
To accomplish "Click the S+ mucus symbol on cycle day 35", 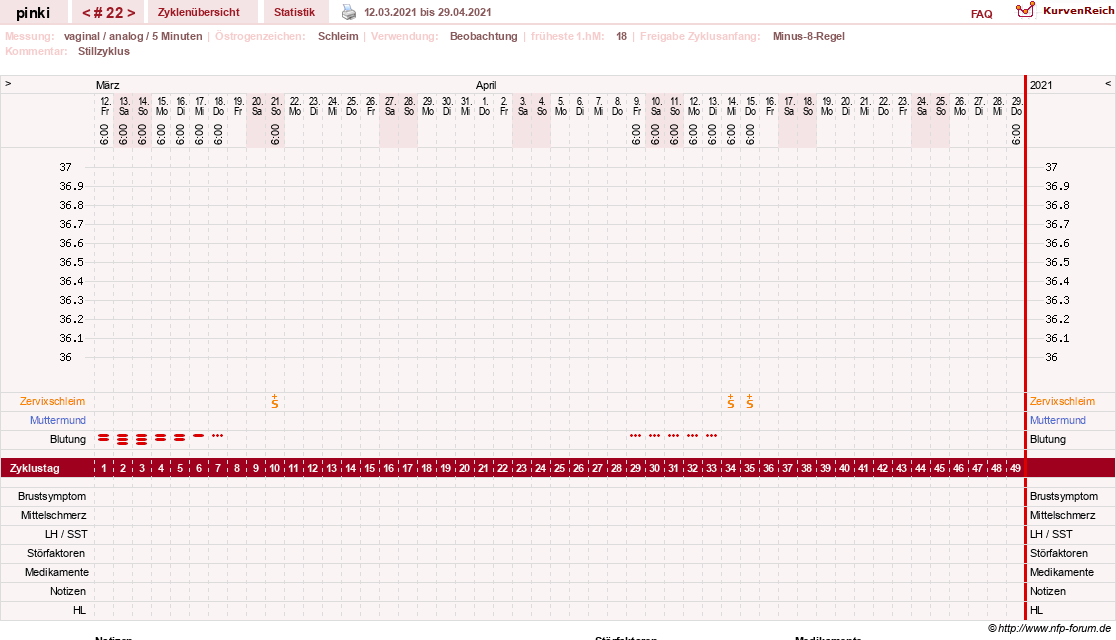I will click(749, 402).
